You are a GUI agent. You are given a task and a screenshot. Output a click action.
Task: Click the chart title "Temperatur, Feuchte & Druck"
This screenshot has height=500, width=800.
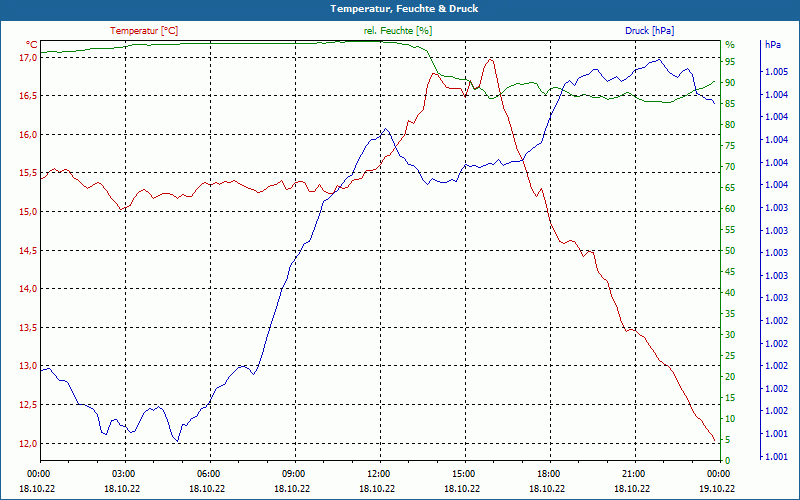coord(404,9)
